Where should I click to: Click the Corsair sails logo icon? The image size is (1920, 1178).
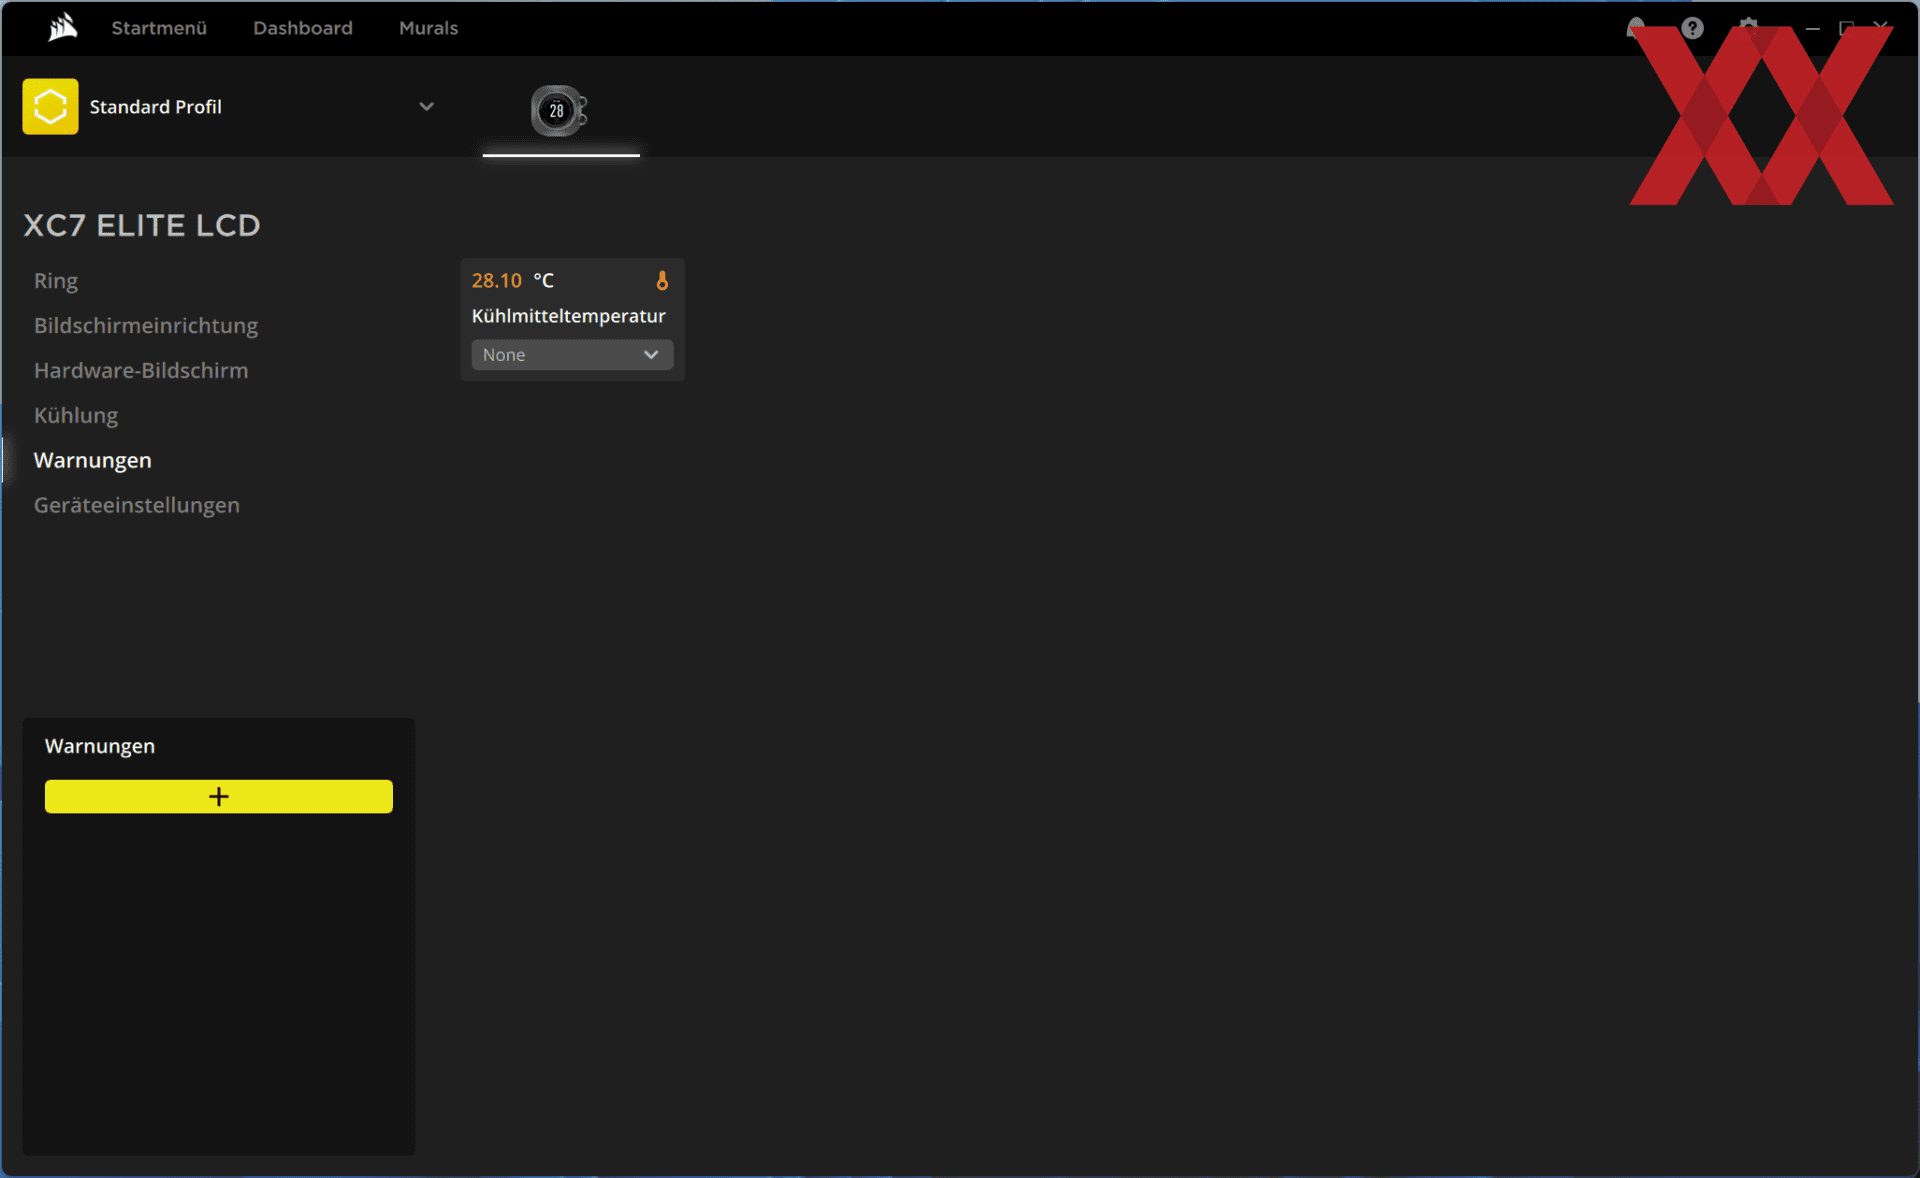(63, 27)
